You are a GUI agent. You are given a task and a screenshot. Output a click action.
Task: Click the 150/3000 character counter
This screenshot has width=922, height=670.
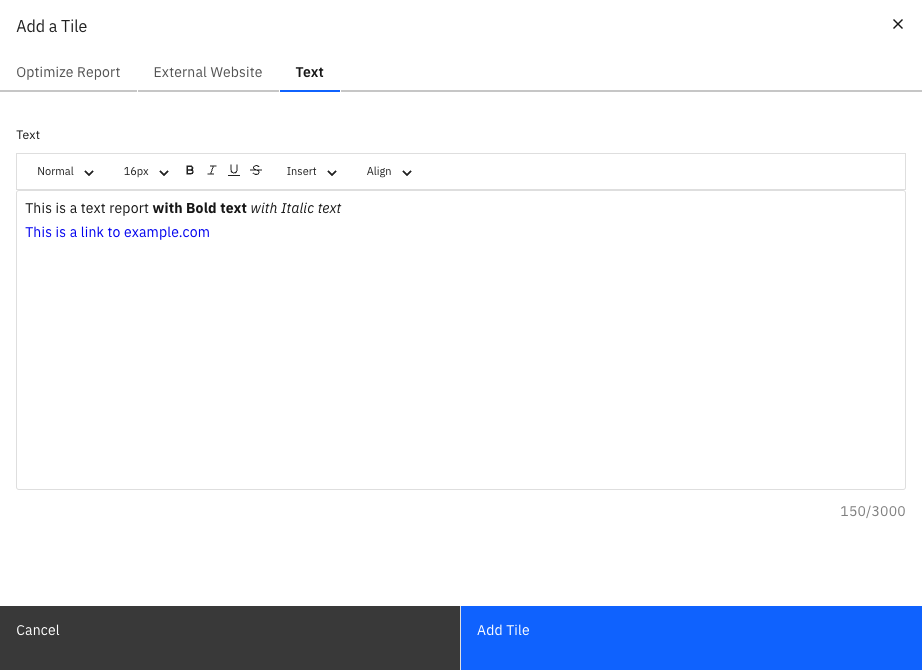coord(872,511)
